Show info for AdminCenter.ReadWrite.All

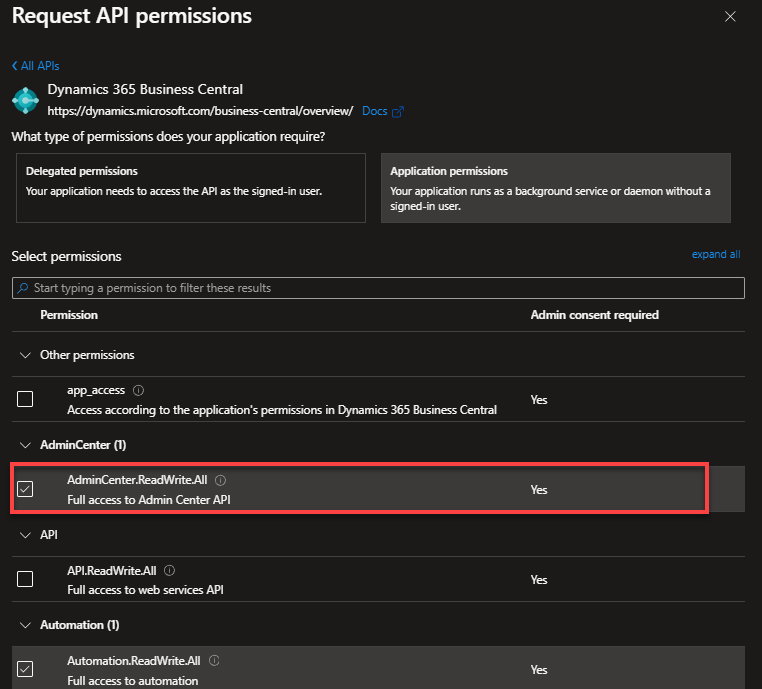click(221, 480)
